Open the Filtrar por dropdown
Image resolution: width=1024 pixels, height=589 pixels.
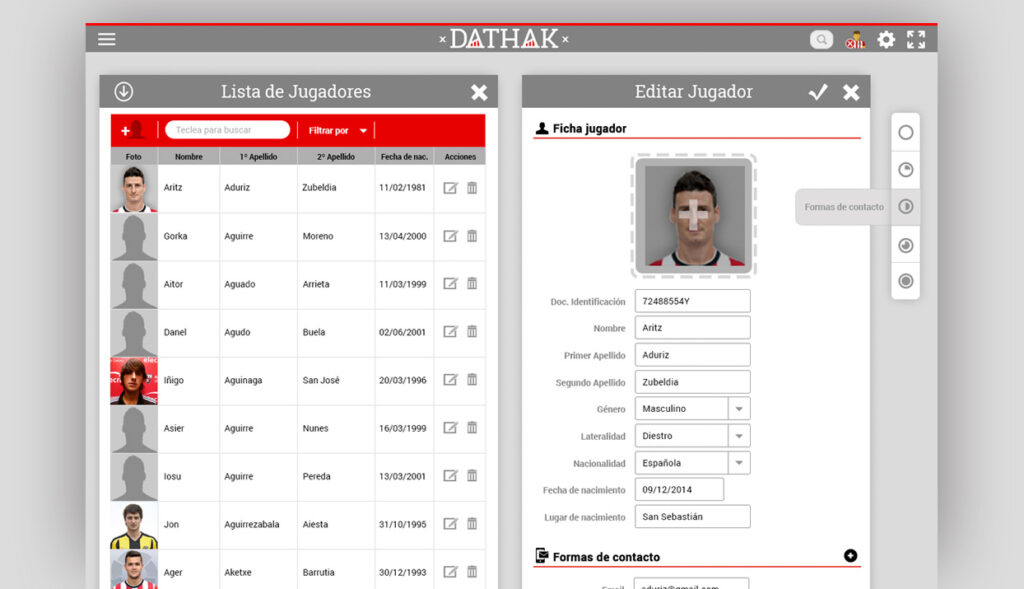pyautogui.click(x=338, y=131)
